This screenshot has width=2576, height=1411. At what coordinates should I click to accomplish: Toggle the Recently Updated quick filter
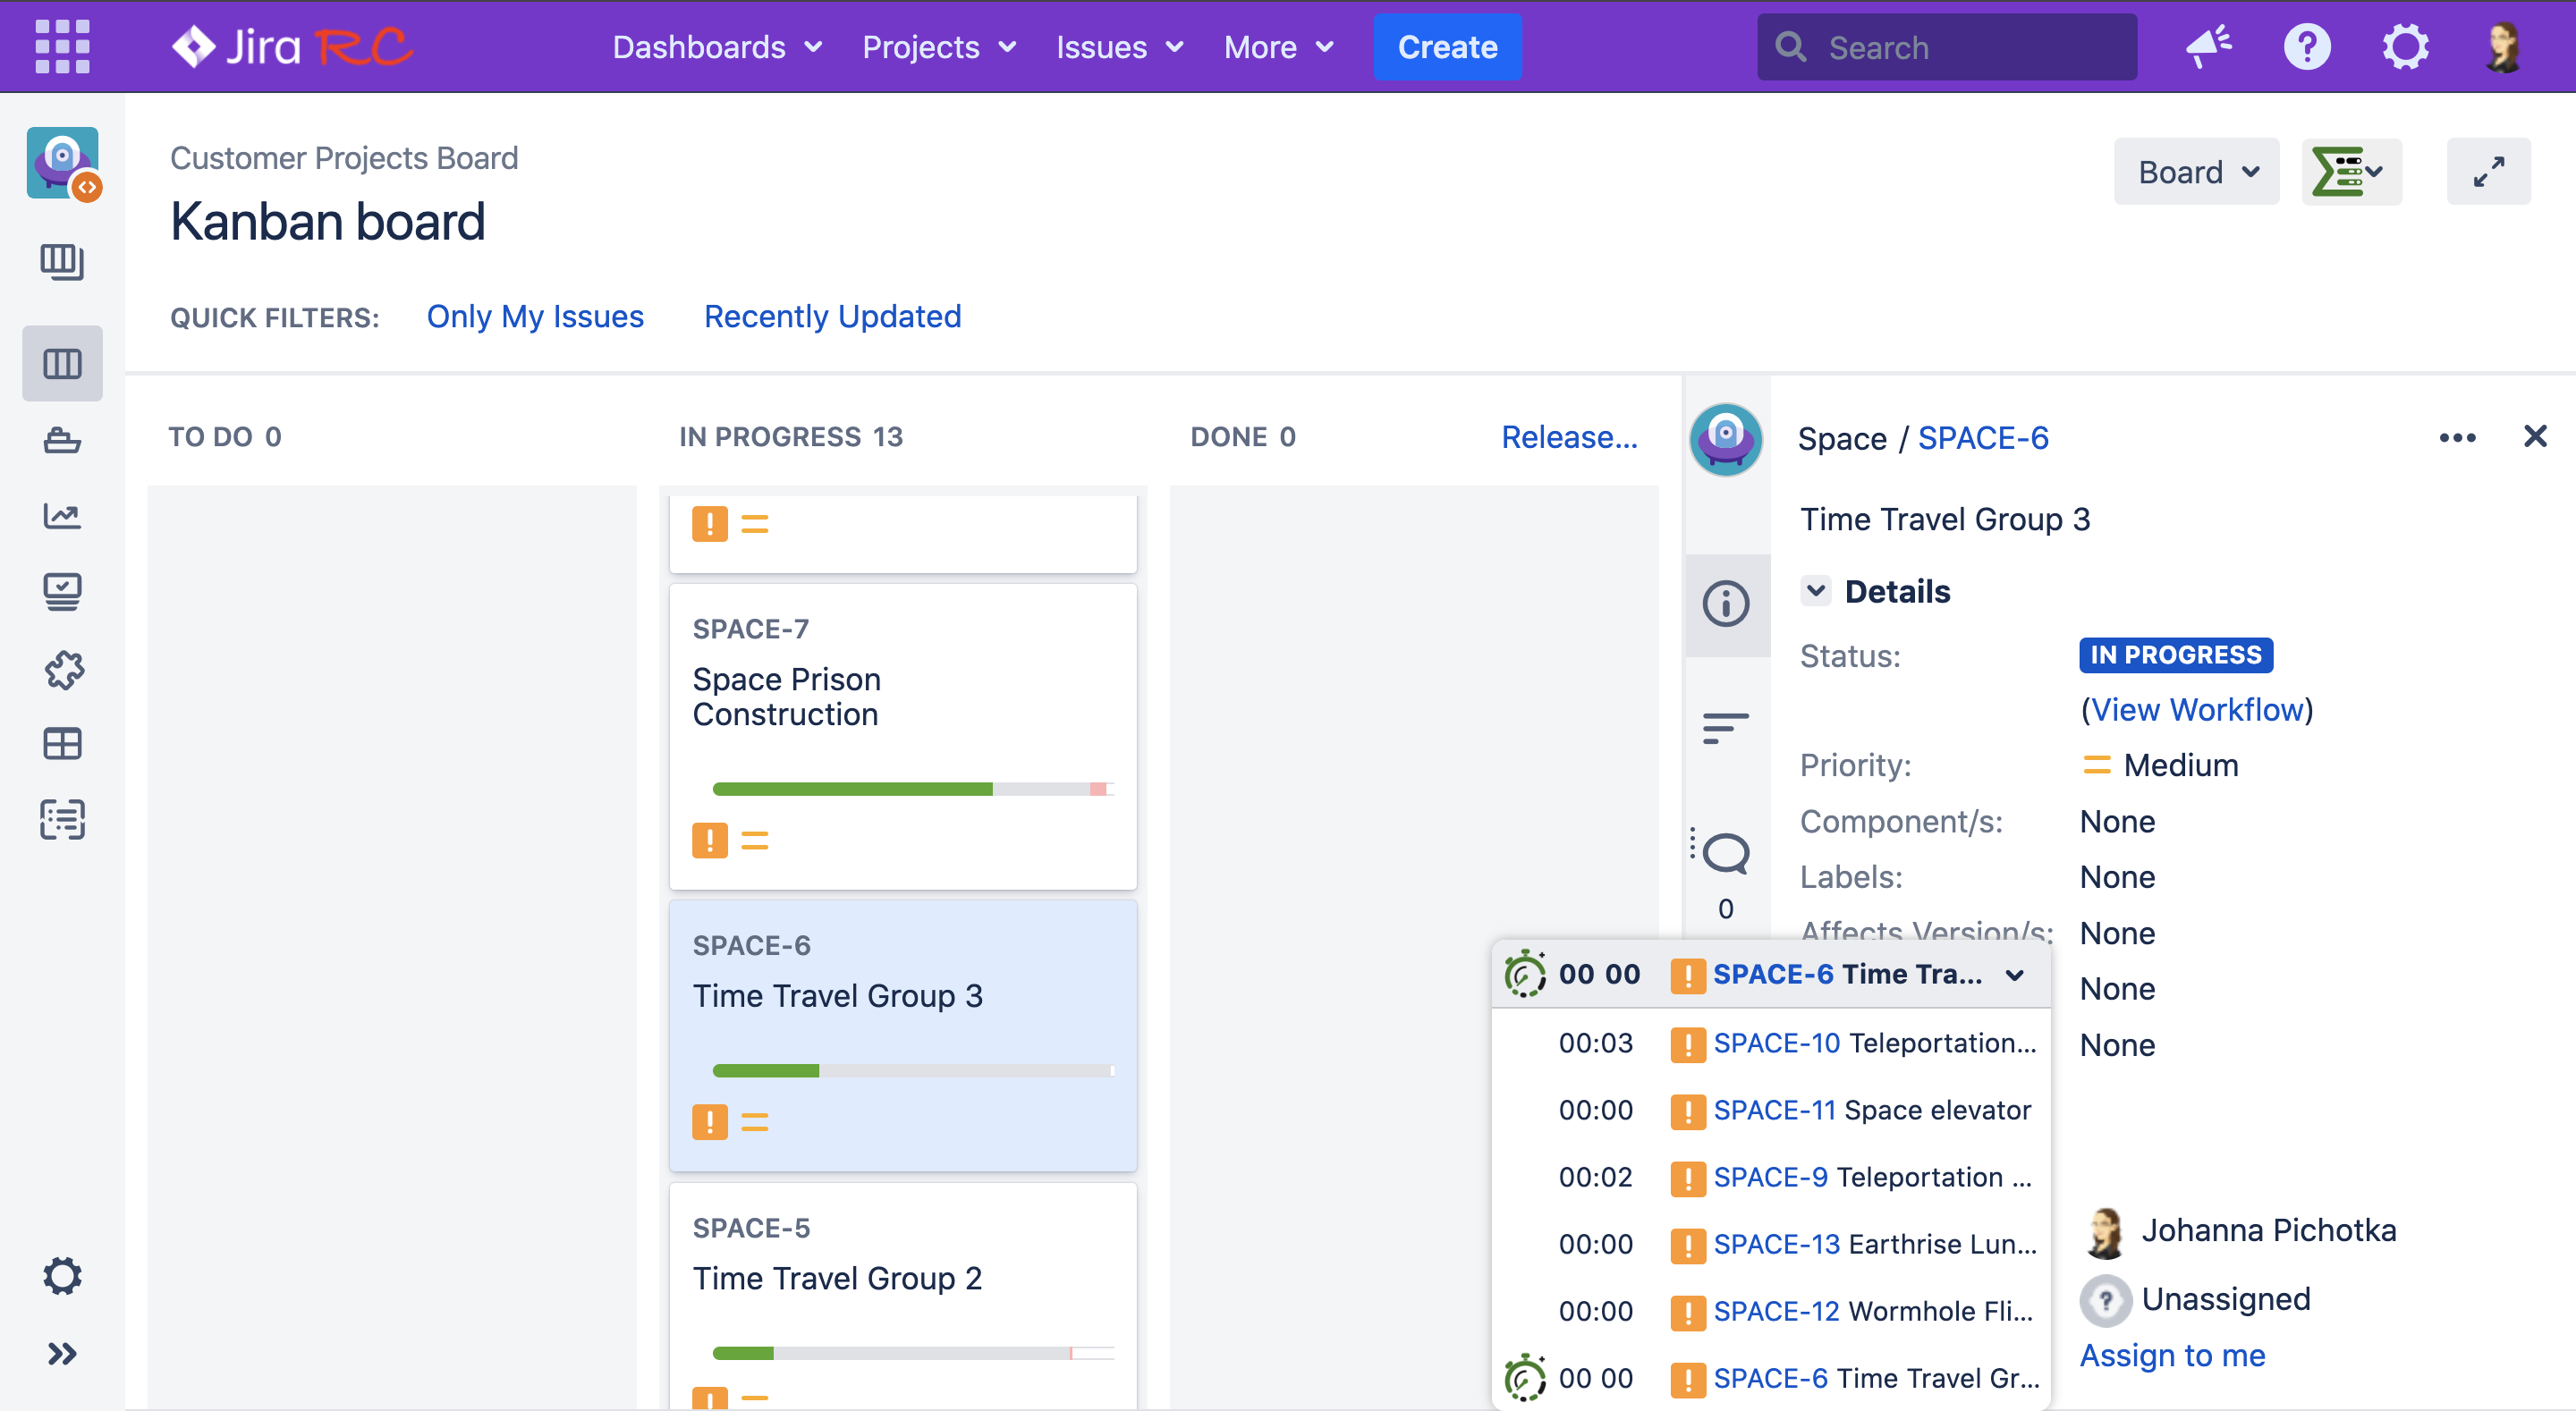[x=832, y=316]
